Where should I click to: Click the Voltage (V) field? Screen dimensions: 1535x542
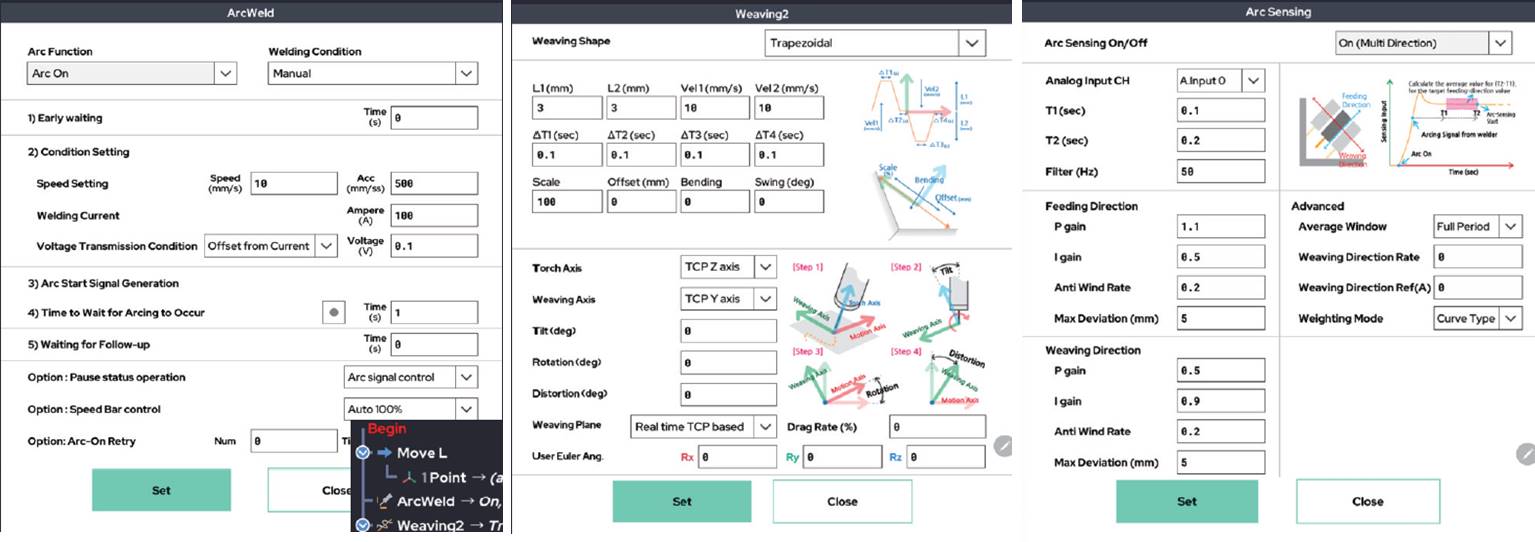[x=434, y=246]
